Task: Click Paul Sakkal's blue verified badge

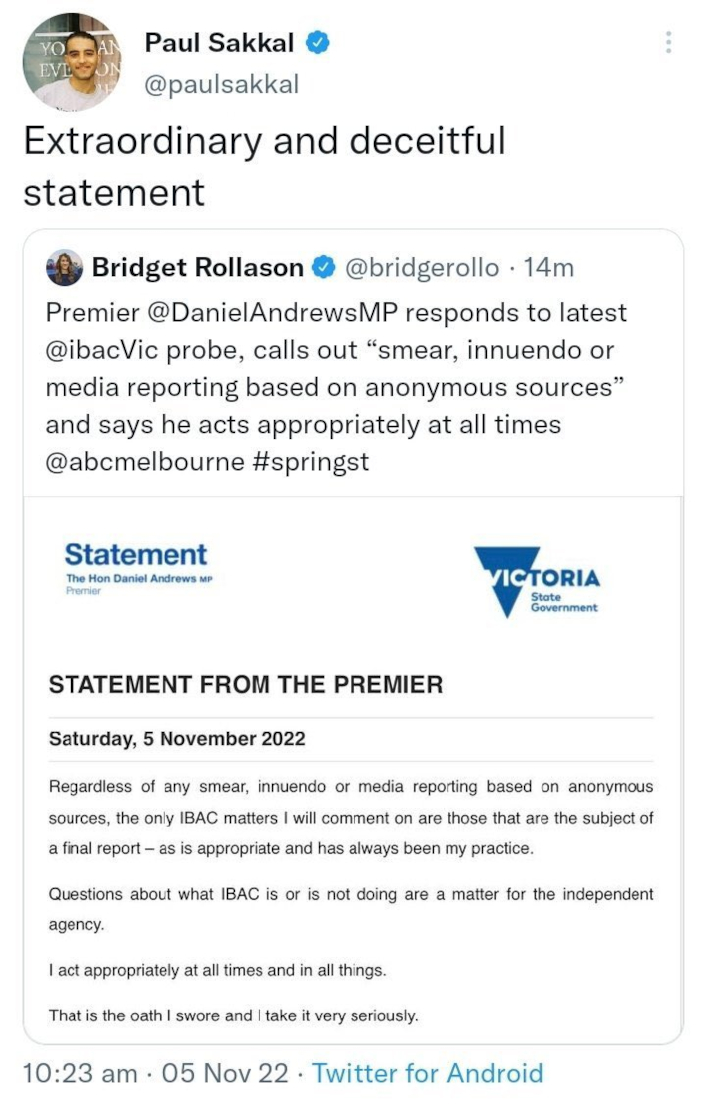Action: tap(318, 42)
